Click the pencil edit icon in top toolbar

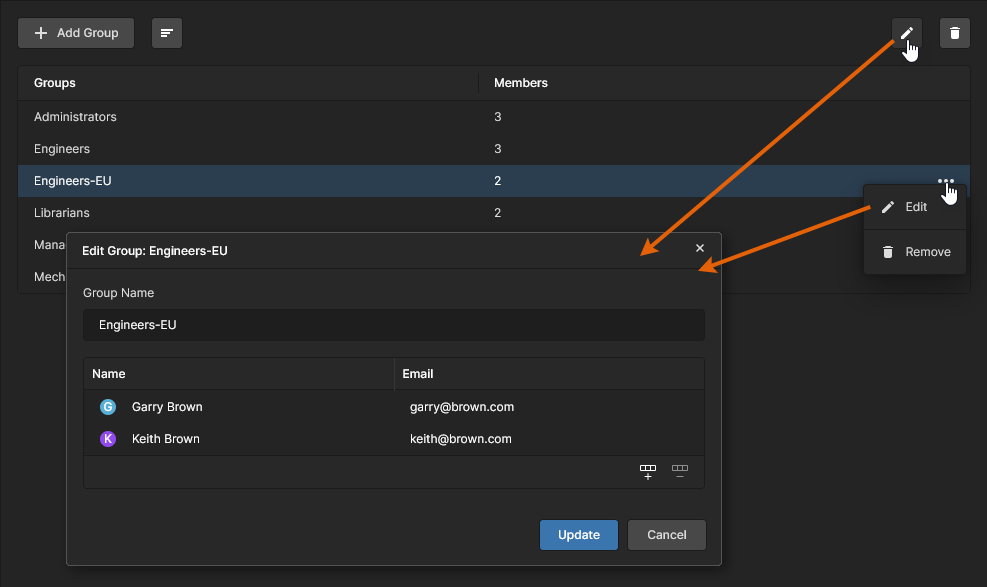(x=906, y=33)
